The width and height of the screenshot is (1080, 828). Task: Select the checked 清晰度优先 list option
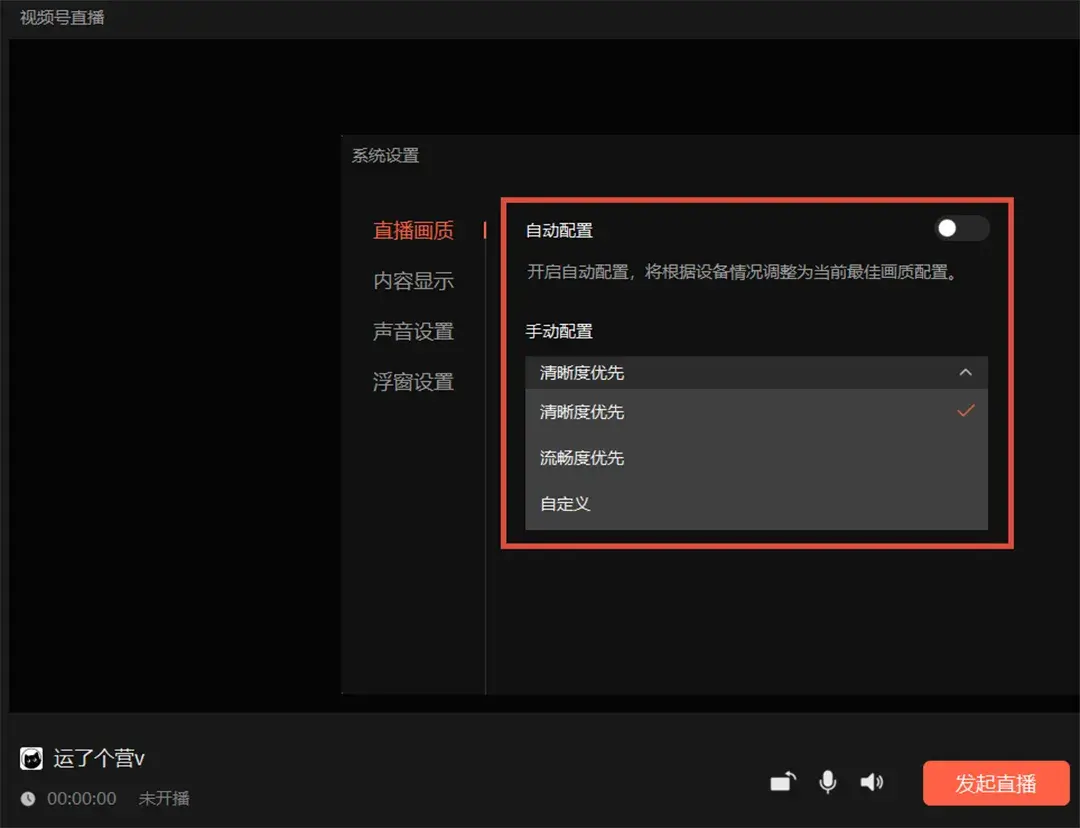[582, 412]
